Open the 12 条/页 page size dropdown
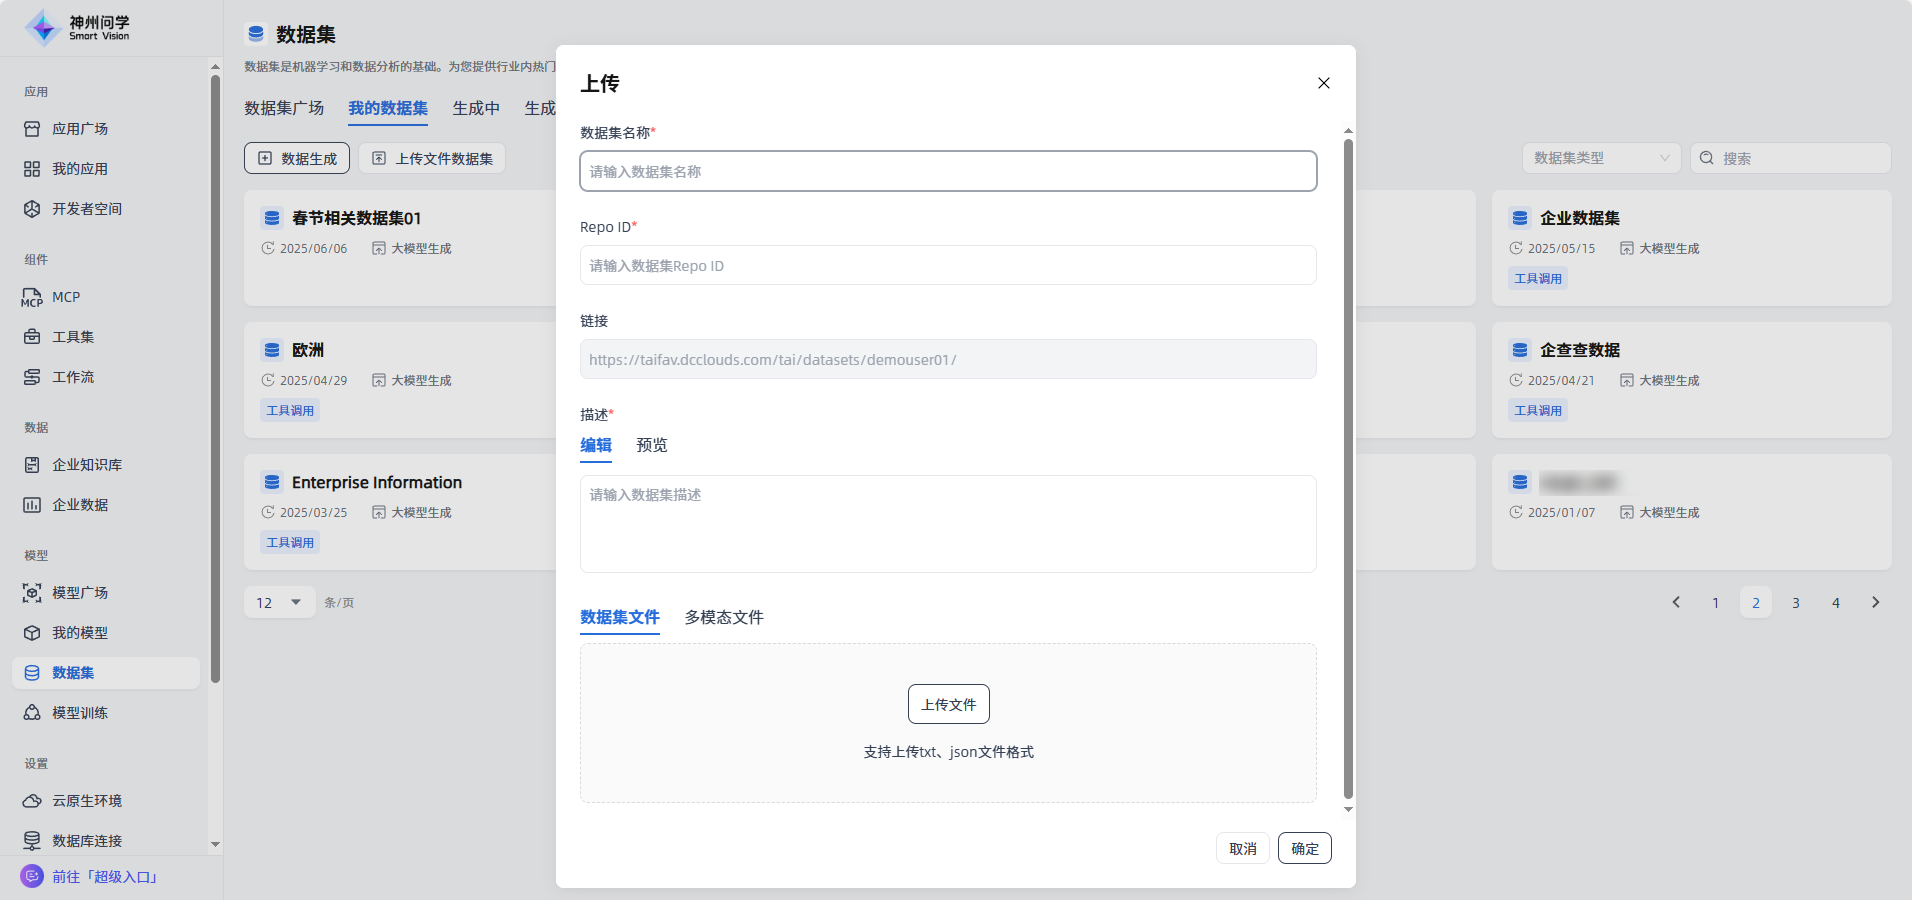 tap(279, 602)
